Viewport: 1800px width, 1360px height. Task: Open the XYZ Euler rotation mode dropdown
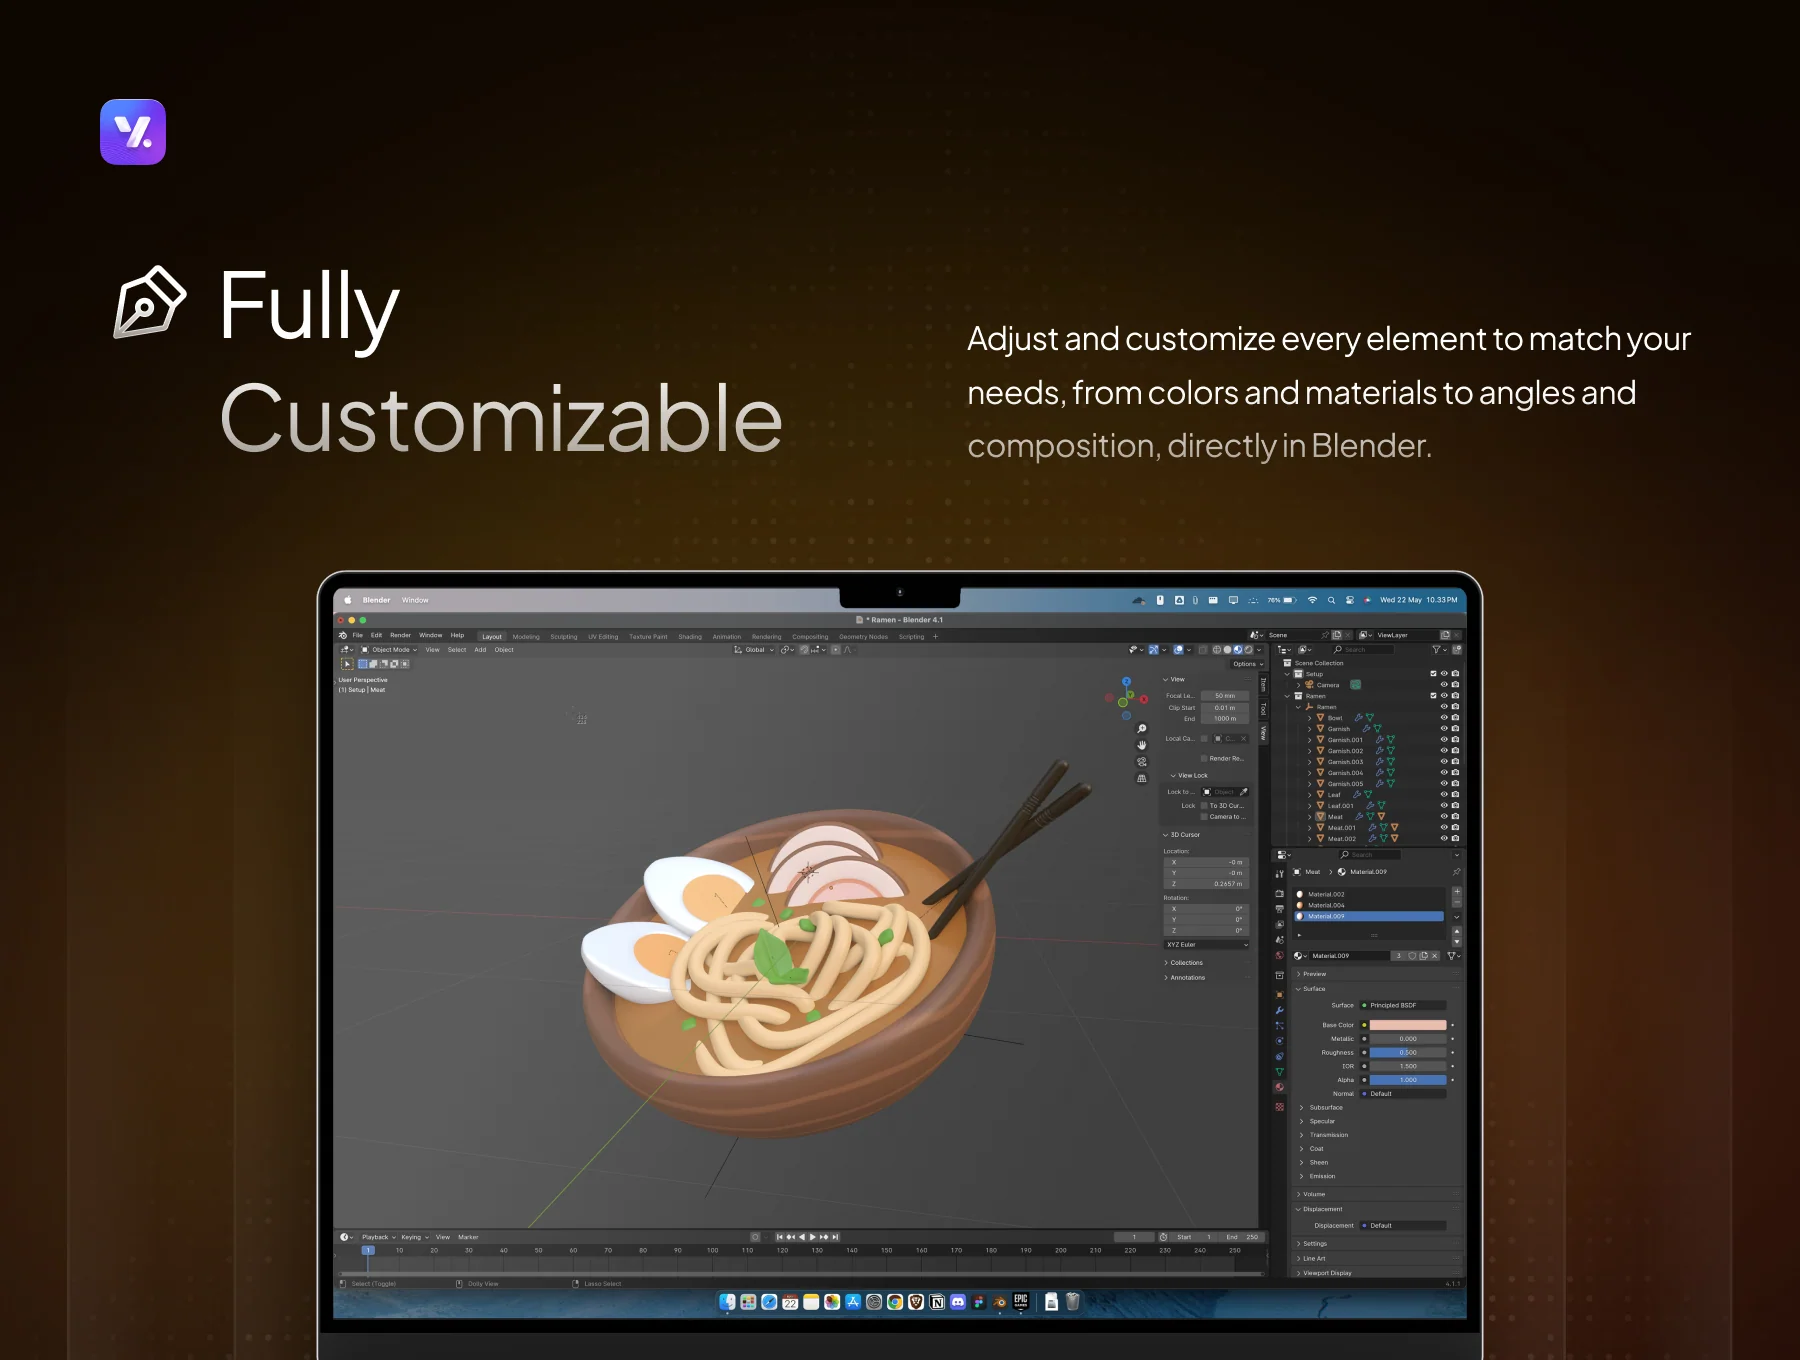1207,945
